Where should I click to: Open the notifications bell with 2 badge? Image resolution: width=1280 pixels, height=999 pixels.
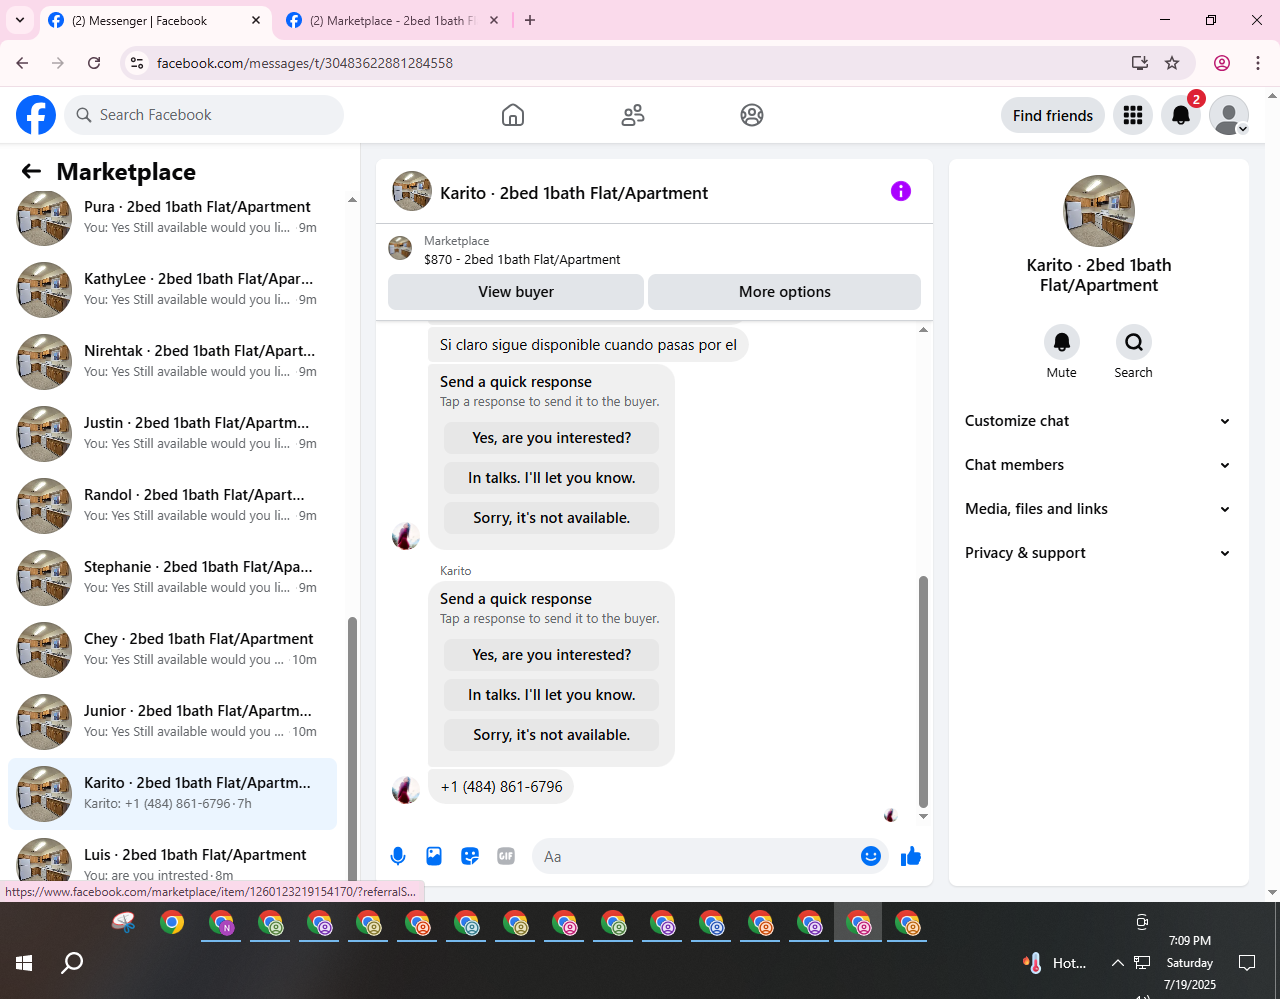pyautogui.click(x=1181, y=115)
